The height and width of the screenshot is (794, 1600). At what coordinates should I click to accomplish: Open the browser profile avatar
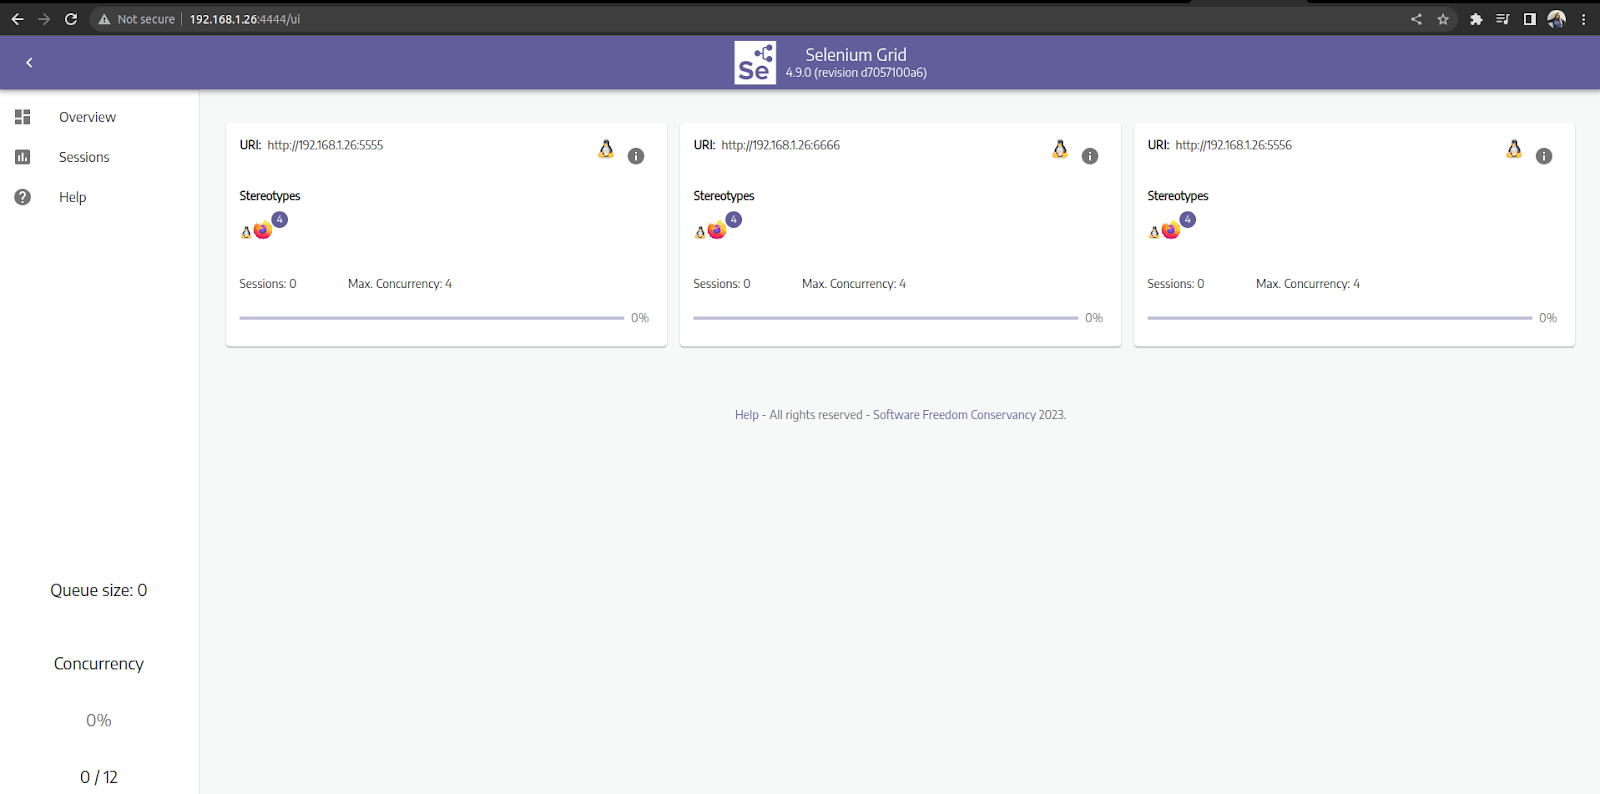[x=1557, y=19]
